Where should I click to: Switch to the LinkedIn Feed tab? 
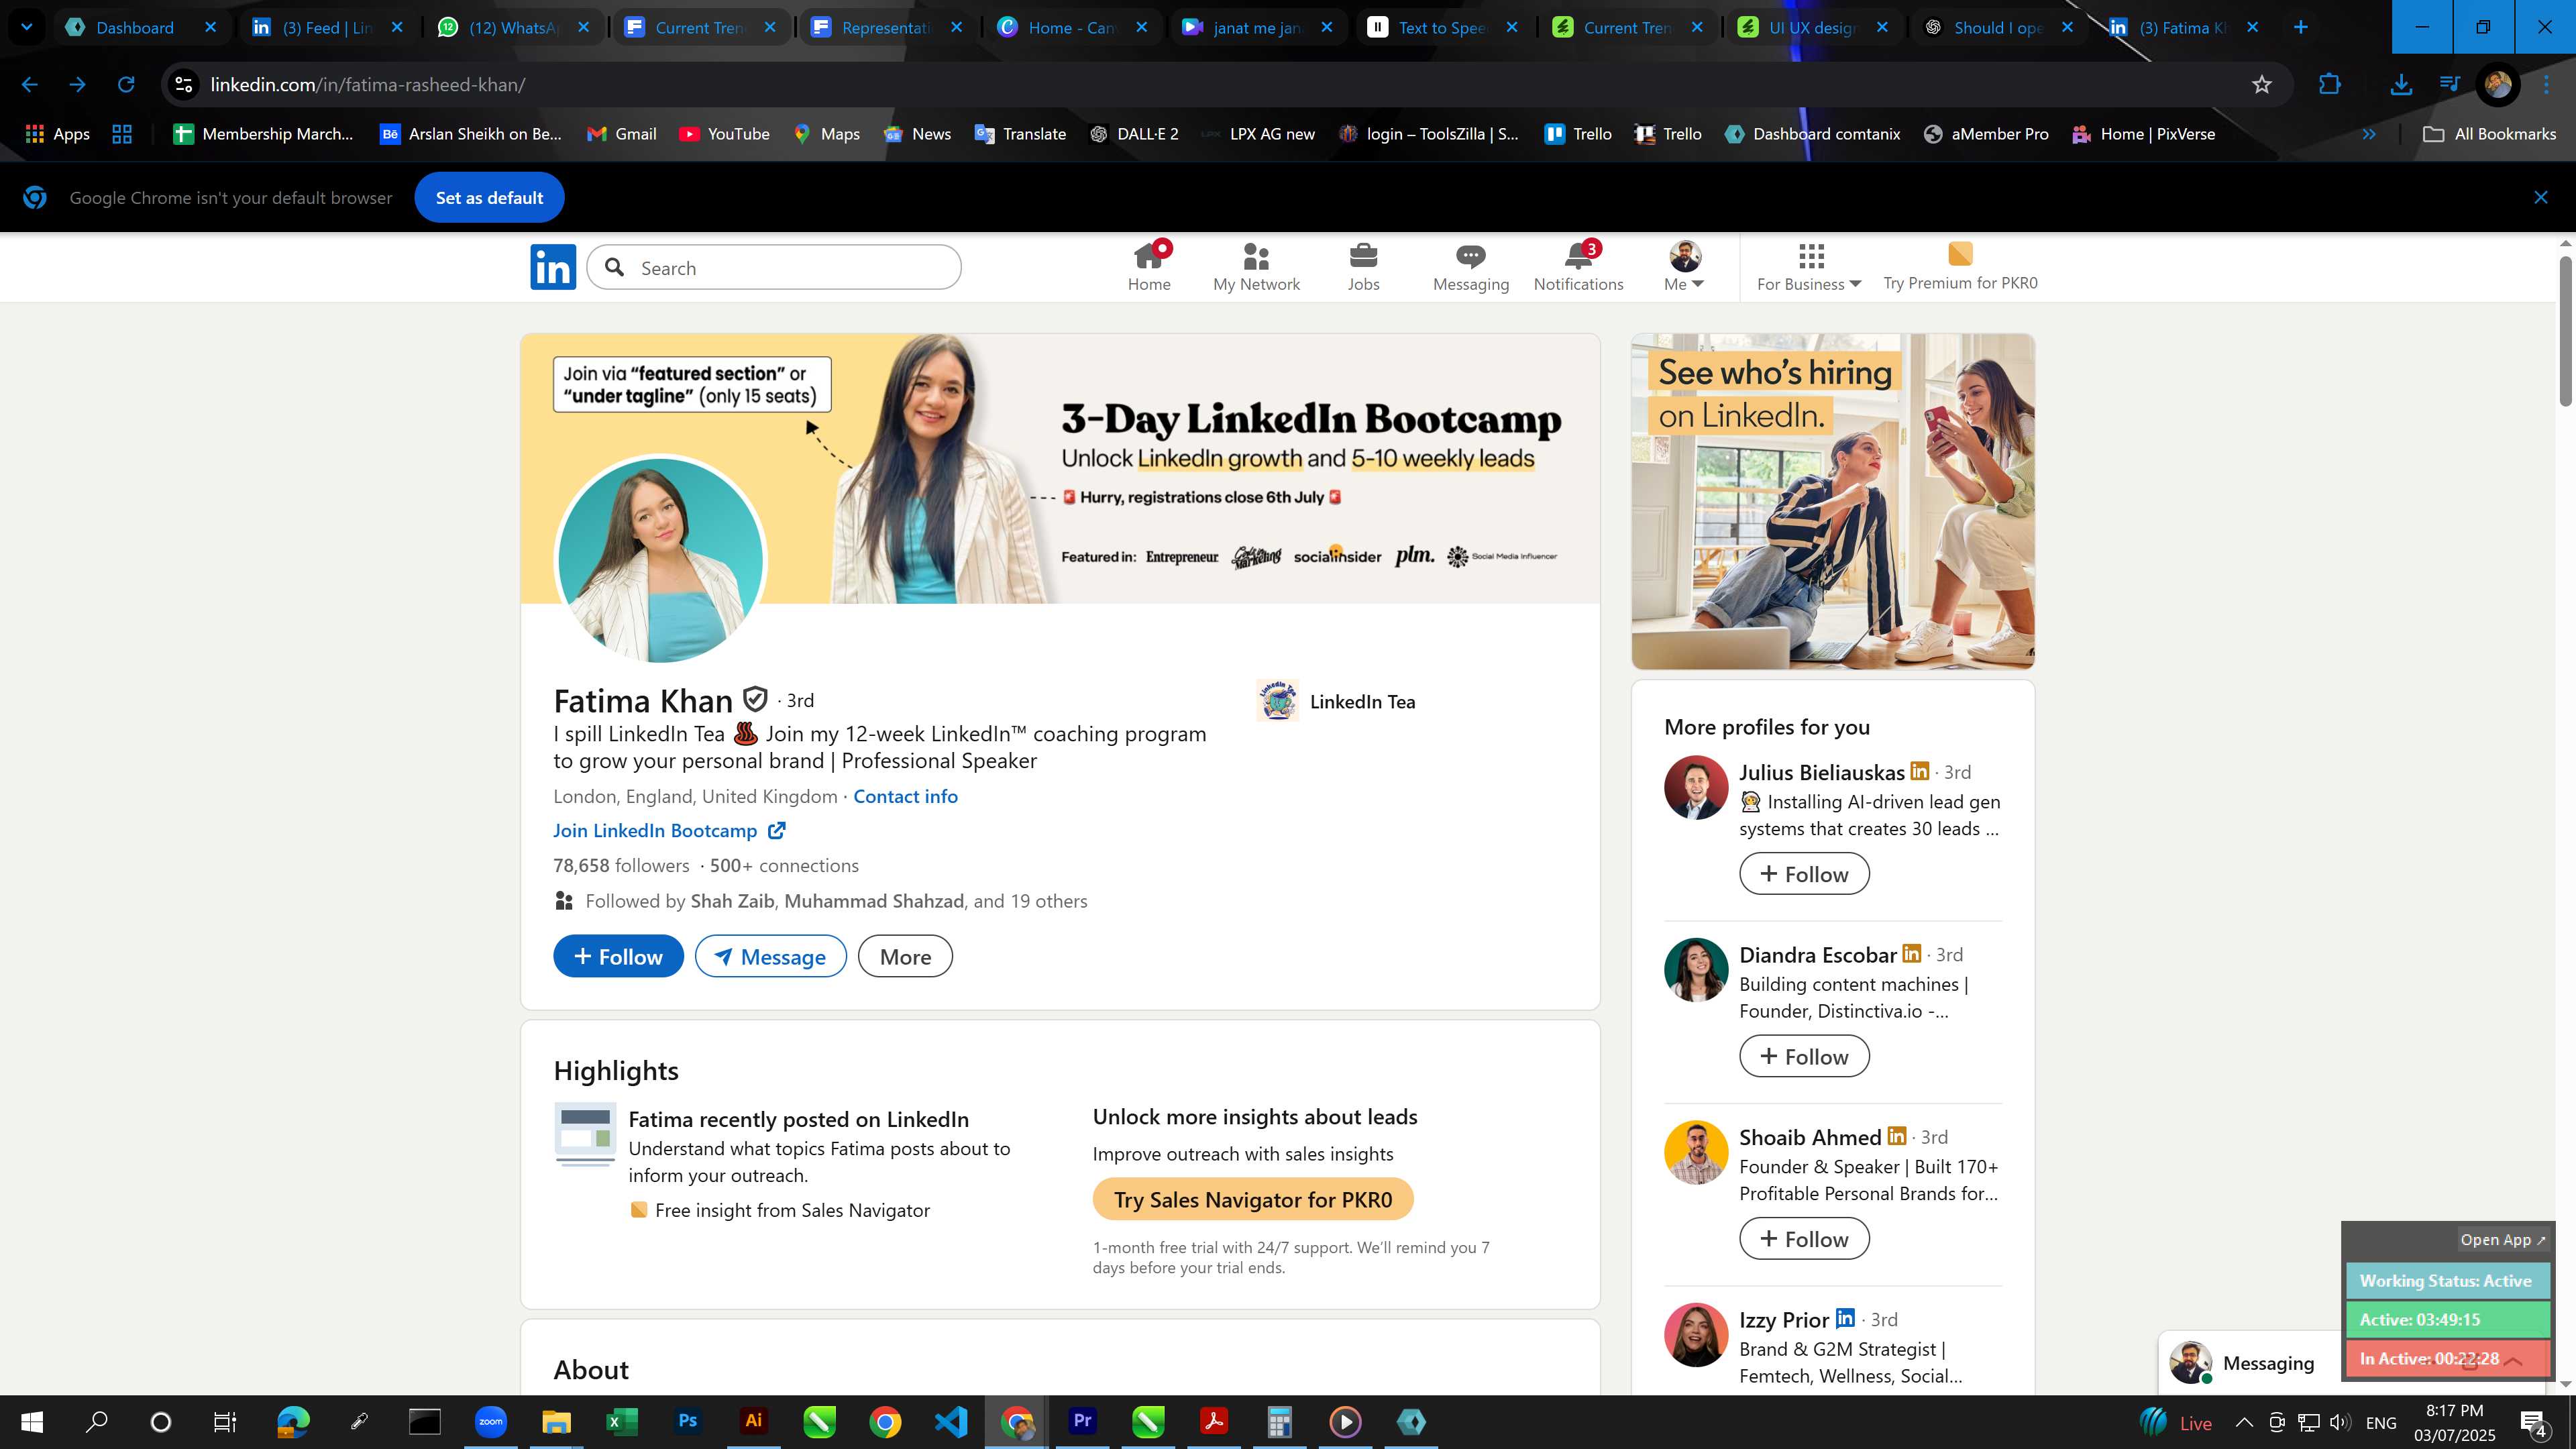click(326, 27)
